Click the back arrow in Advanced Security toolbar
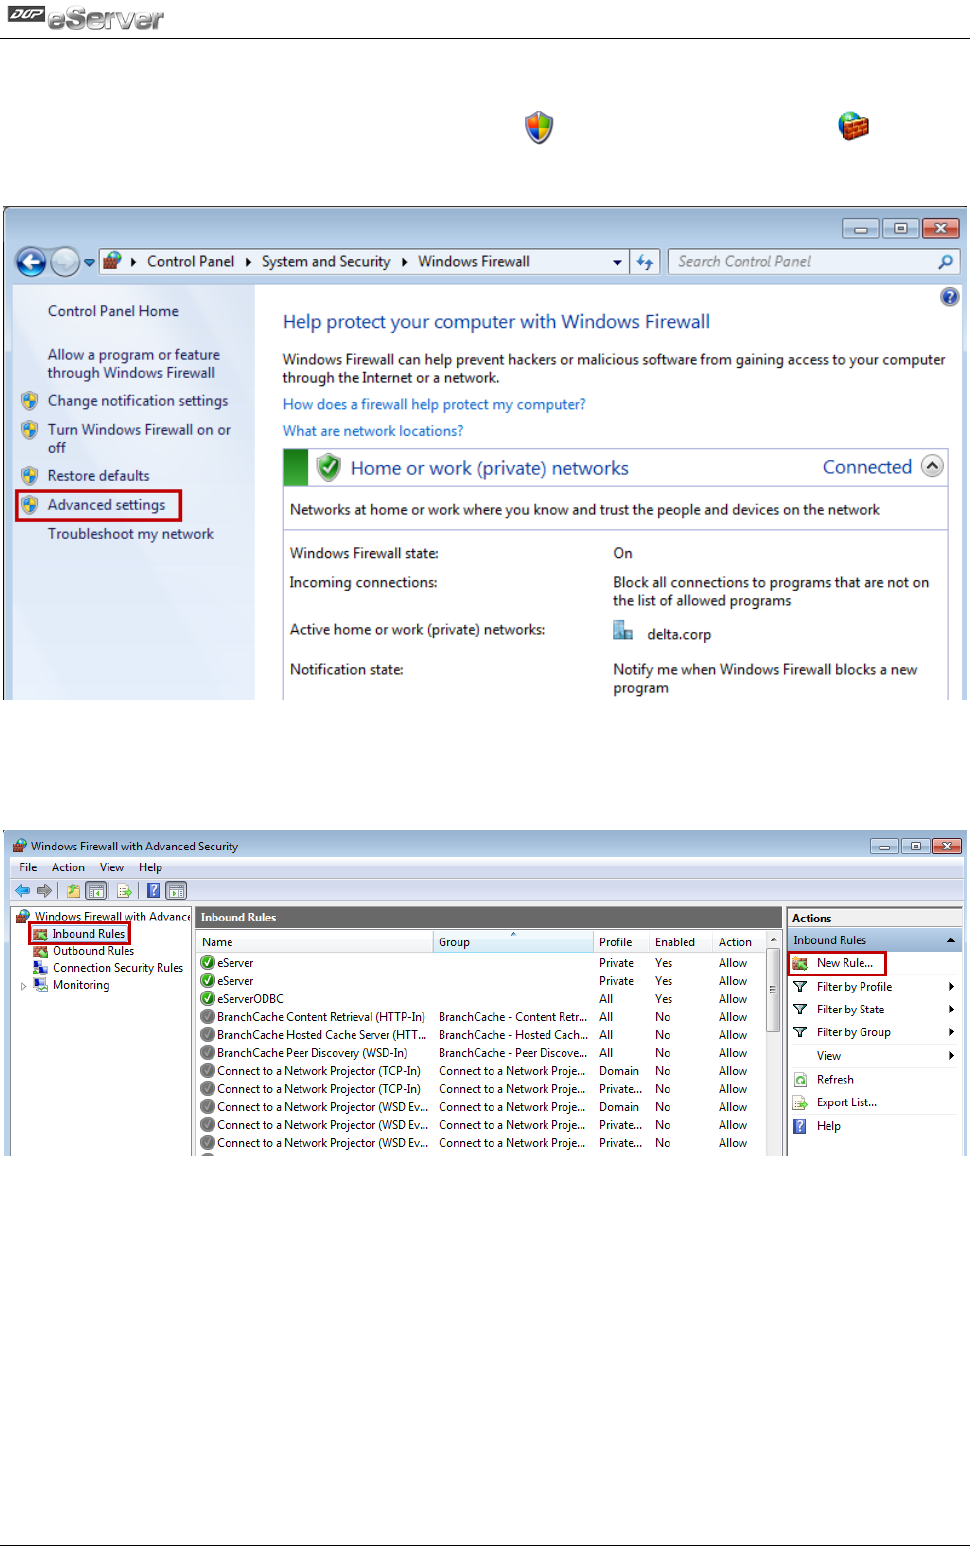The height and width of the screenshot is (1546, 970). coord(22,890)
